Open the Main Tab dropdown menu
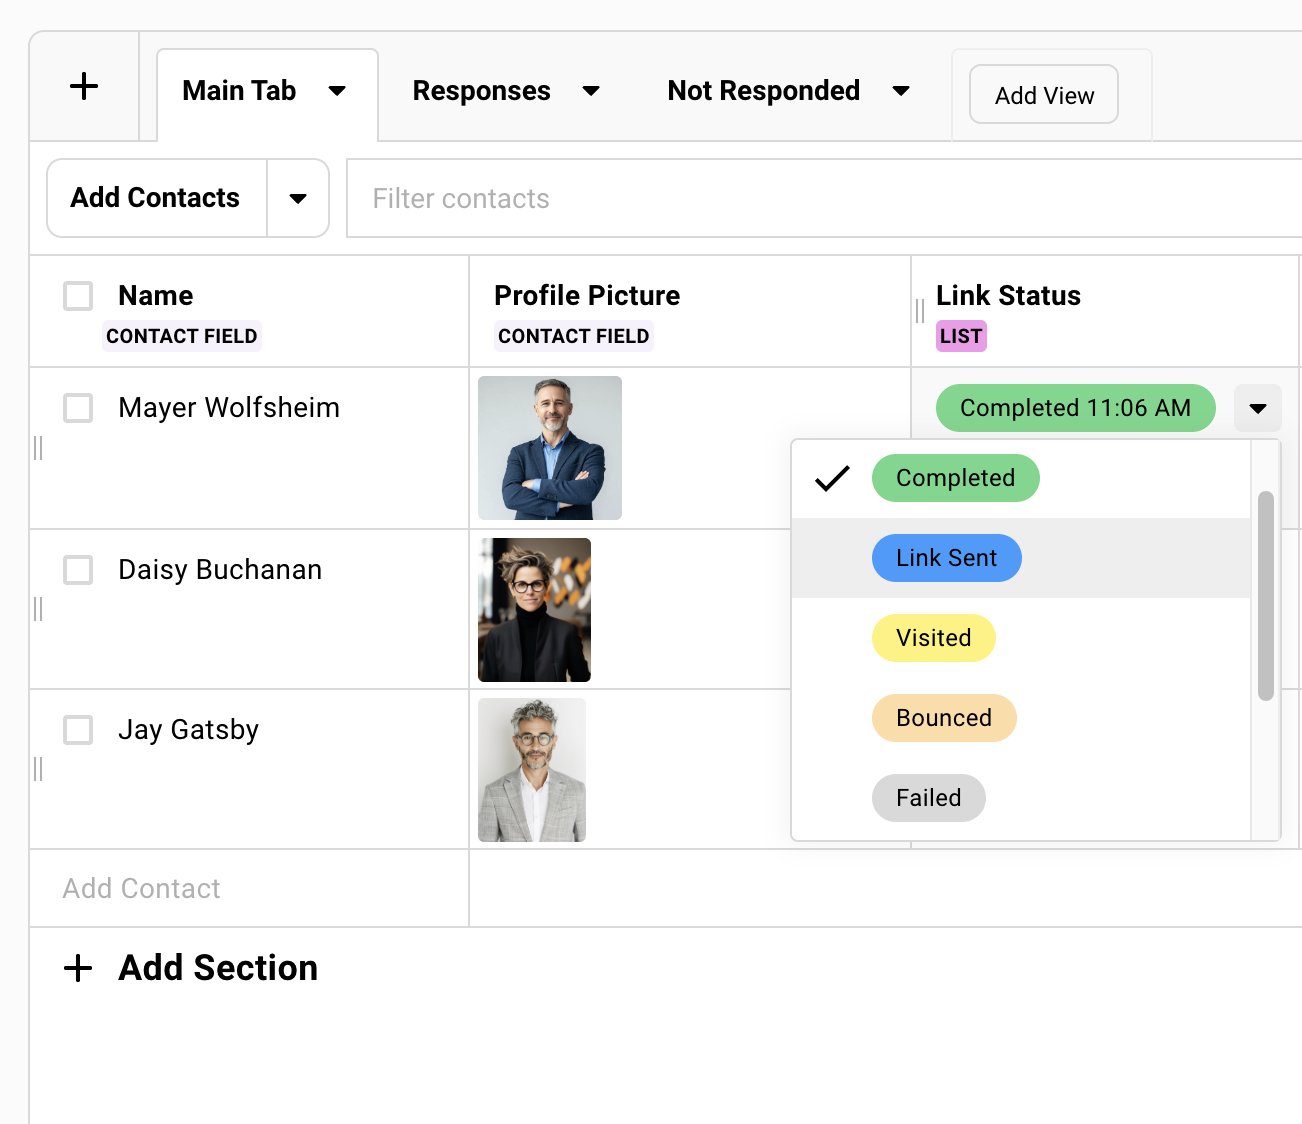Image resolution: width=1302 pixels, height=1124 pixels. click(337, 90)
